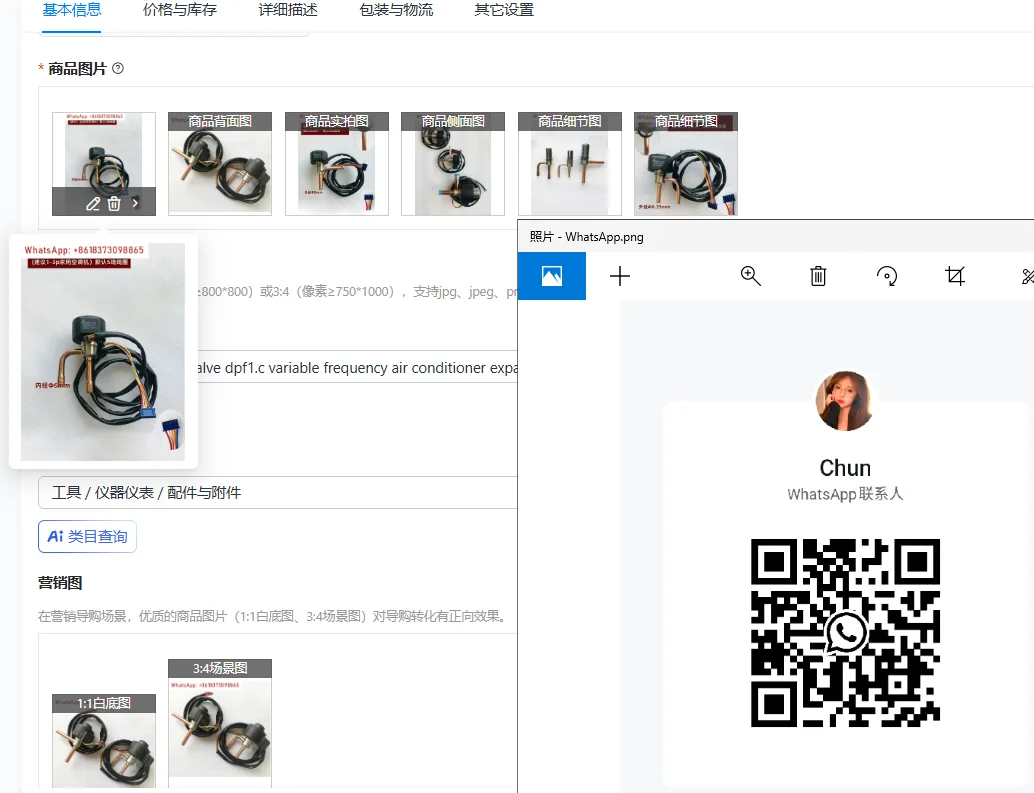The width and height of the screenshot is (1034, 793).
Task: Click the 照片 - WhatsApp.png window title bar
Action: (776, 237)
